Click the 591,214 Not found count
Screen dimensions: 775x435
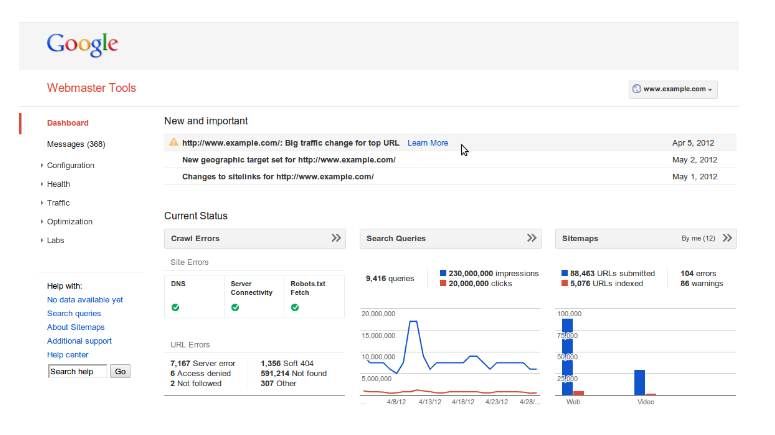[x=294, y=373]
